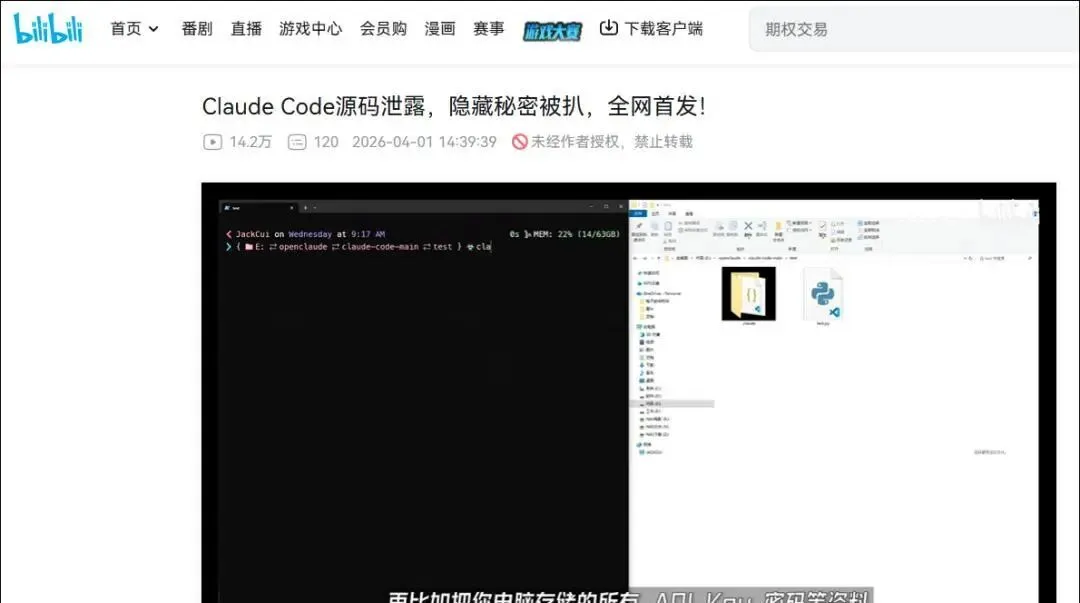This screenshot has height=603, width=1080.
Task: Click the Explorer search box
Action: [x=1006, y=258]
